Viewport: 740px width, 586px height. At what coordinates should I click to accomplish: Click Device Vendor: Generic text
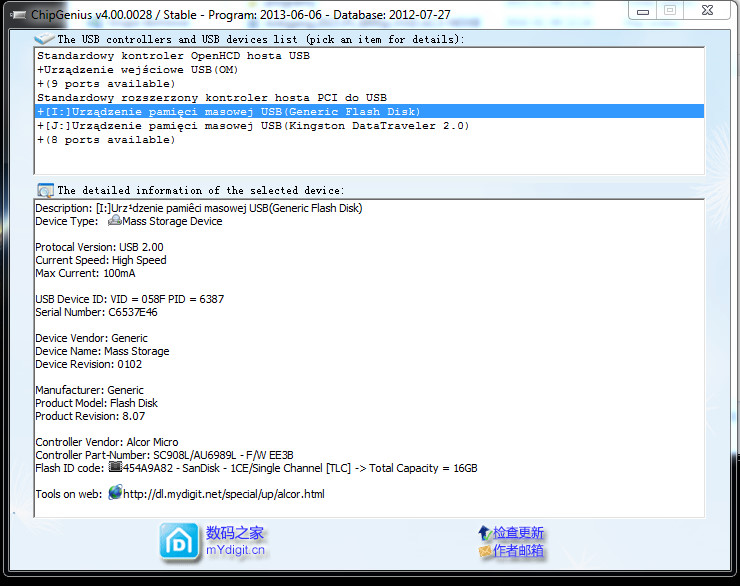(91, 338)
